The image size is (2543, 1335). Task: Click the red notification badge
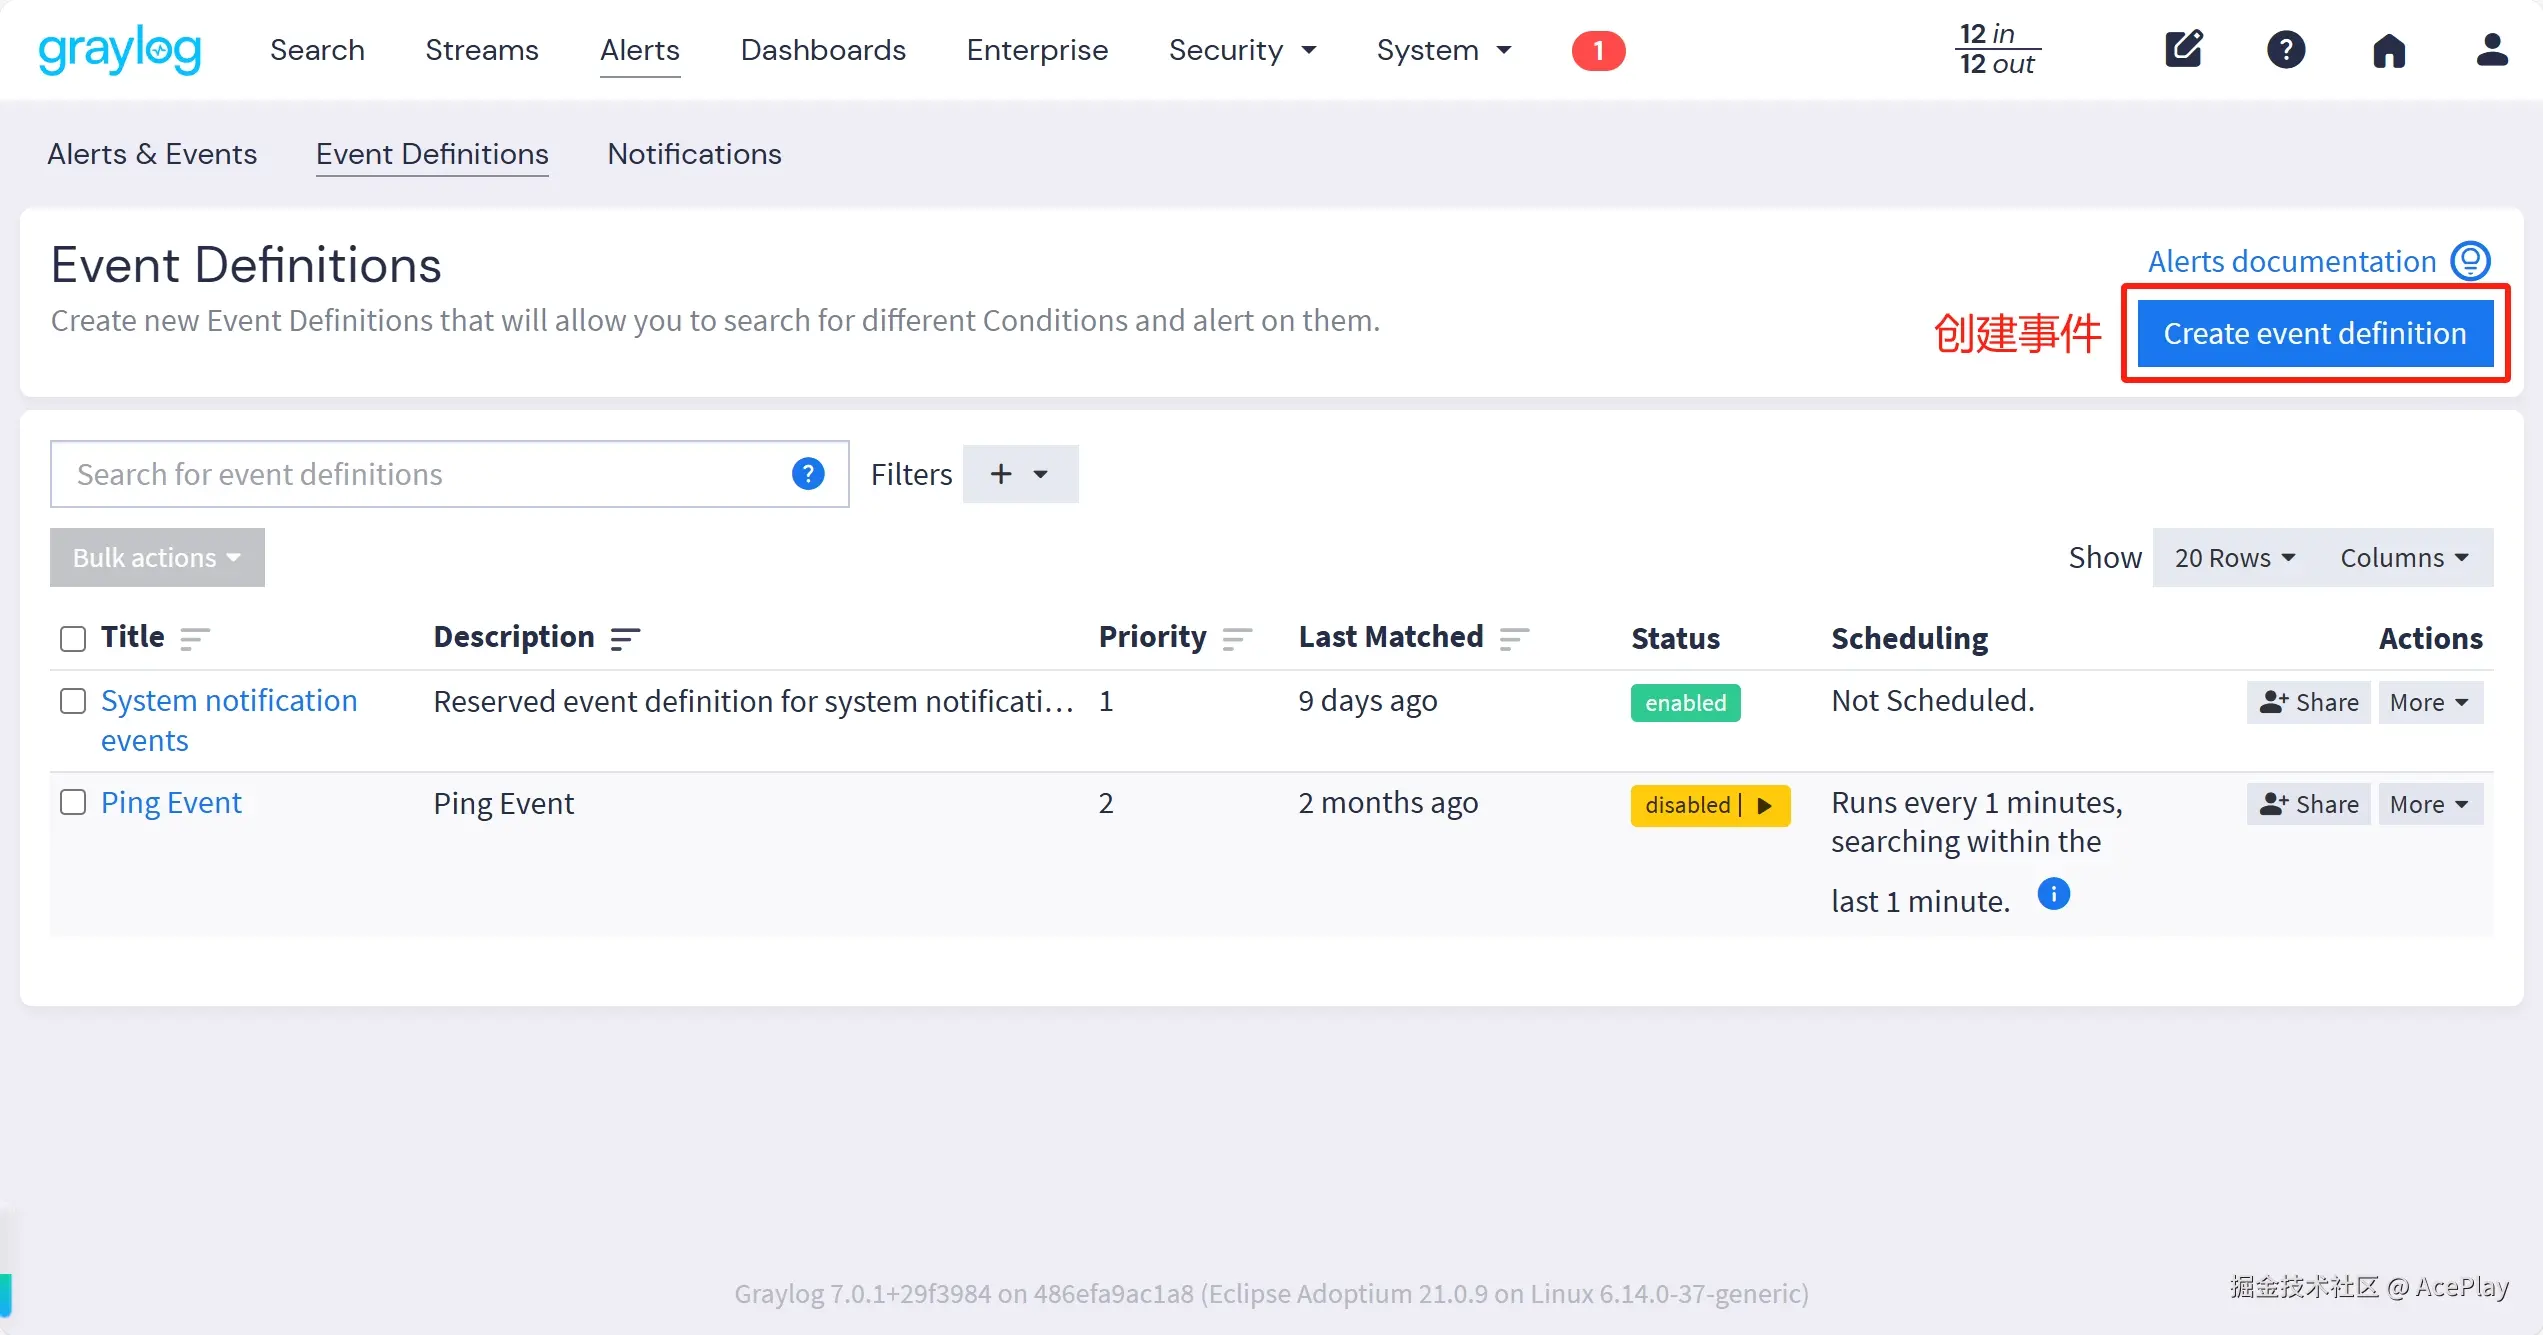(x=1597, y=50)
